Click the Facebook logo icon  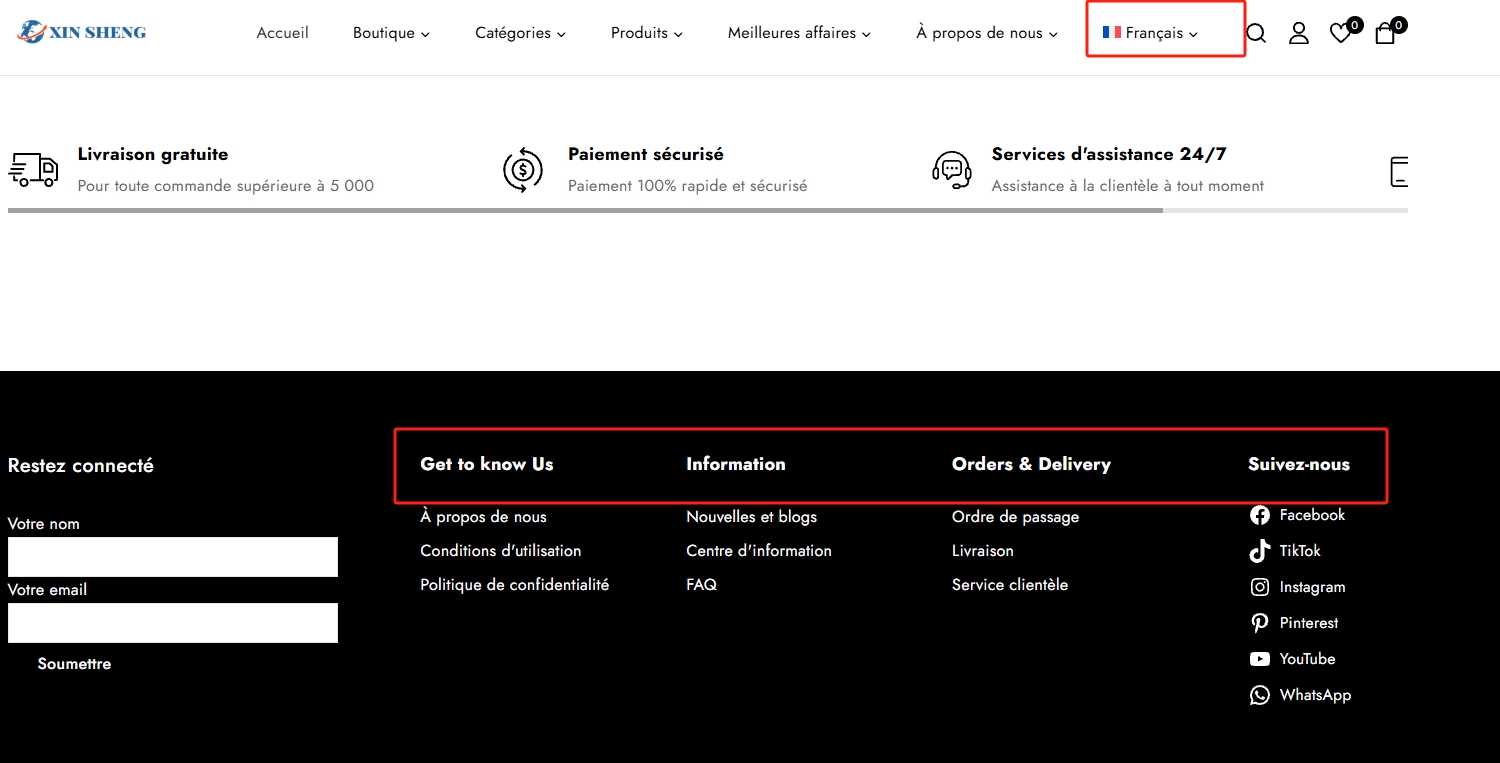[x=1260, y=515]
